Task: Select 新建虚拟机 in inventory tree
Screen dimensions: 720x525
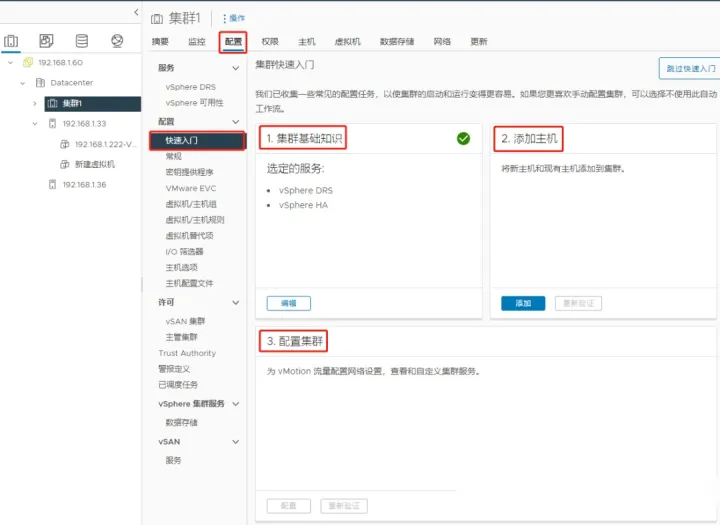Action: 95,164
